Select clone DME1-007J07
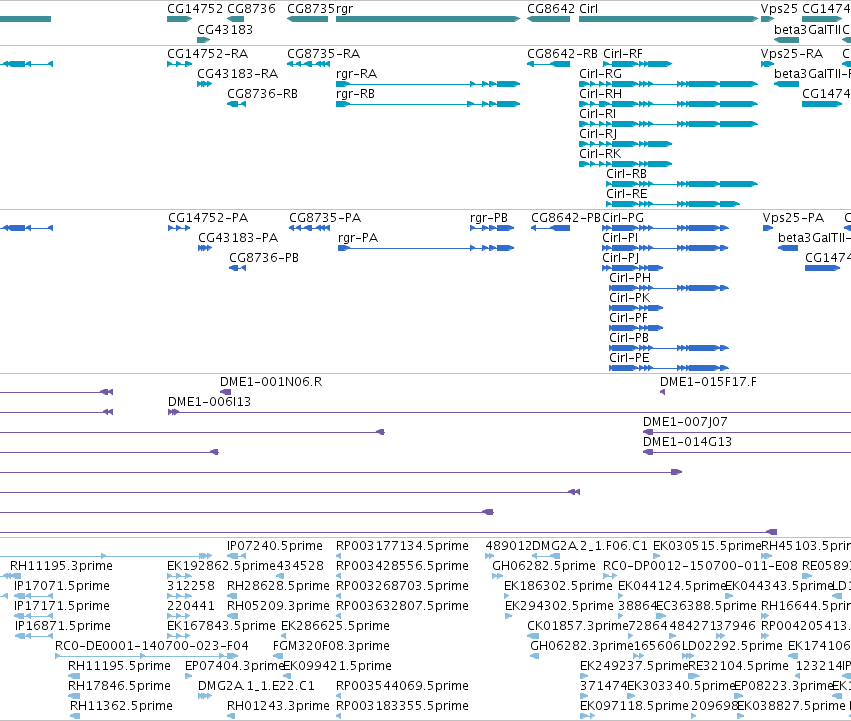The height and width of the screenshot is (721, 851). click(x=747, y=432)
